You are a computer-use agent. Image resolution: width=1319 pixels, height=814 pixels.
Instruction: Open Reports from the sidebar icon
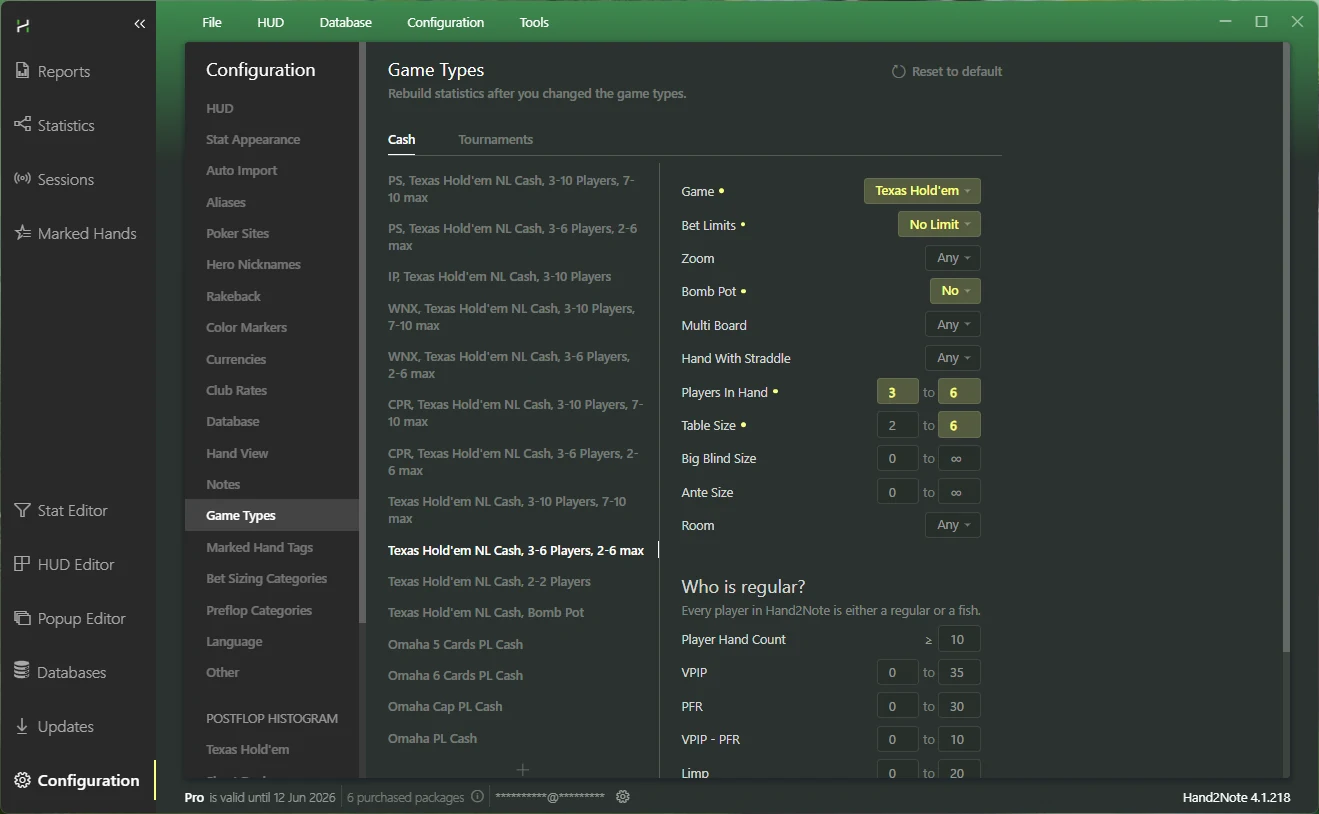coord(22,71)
